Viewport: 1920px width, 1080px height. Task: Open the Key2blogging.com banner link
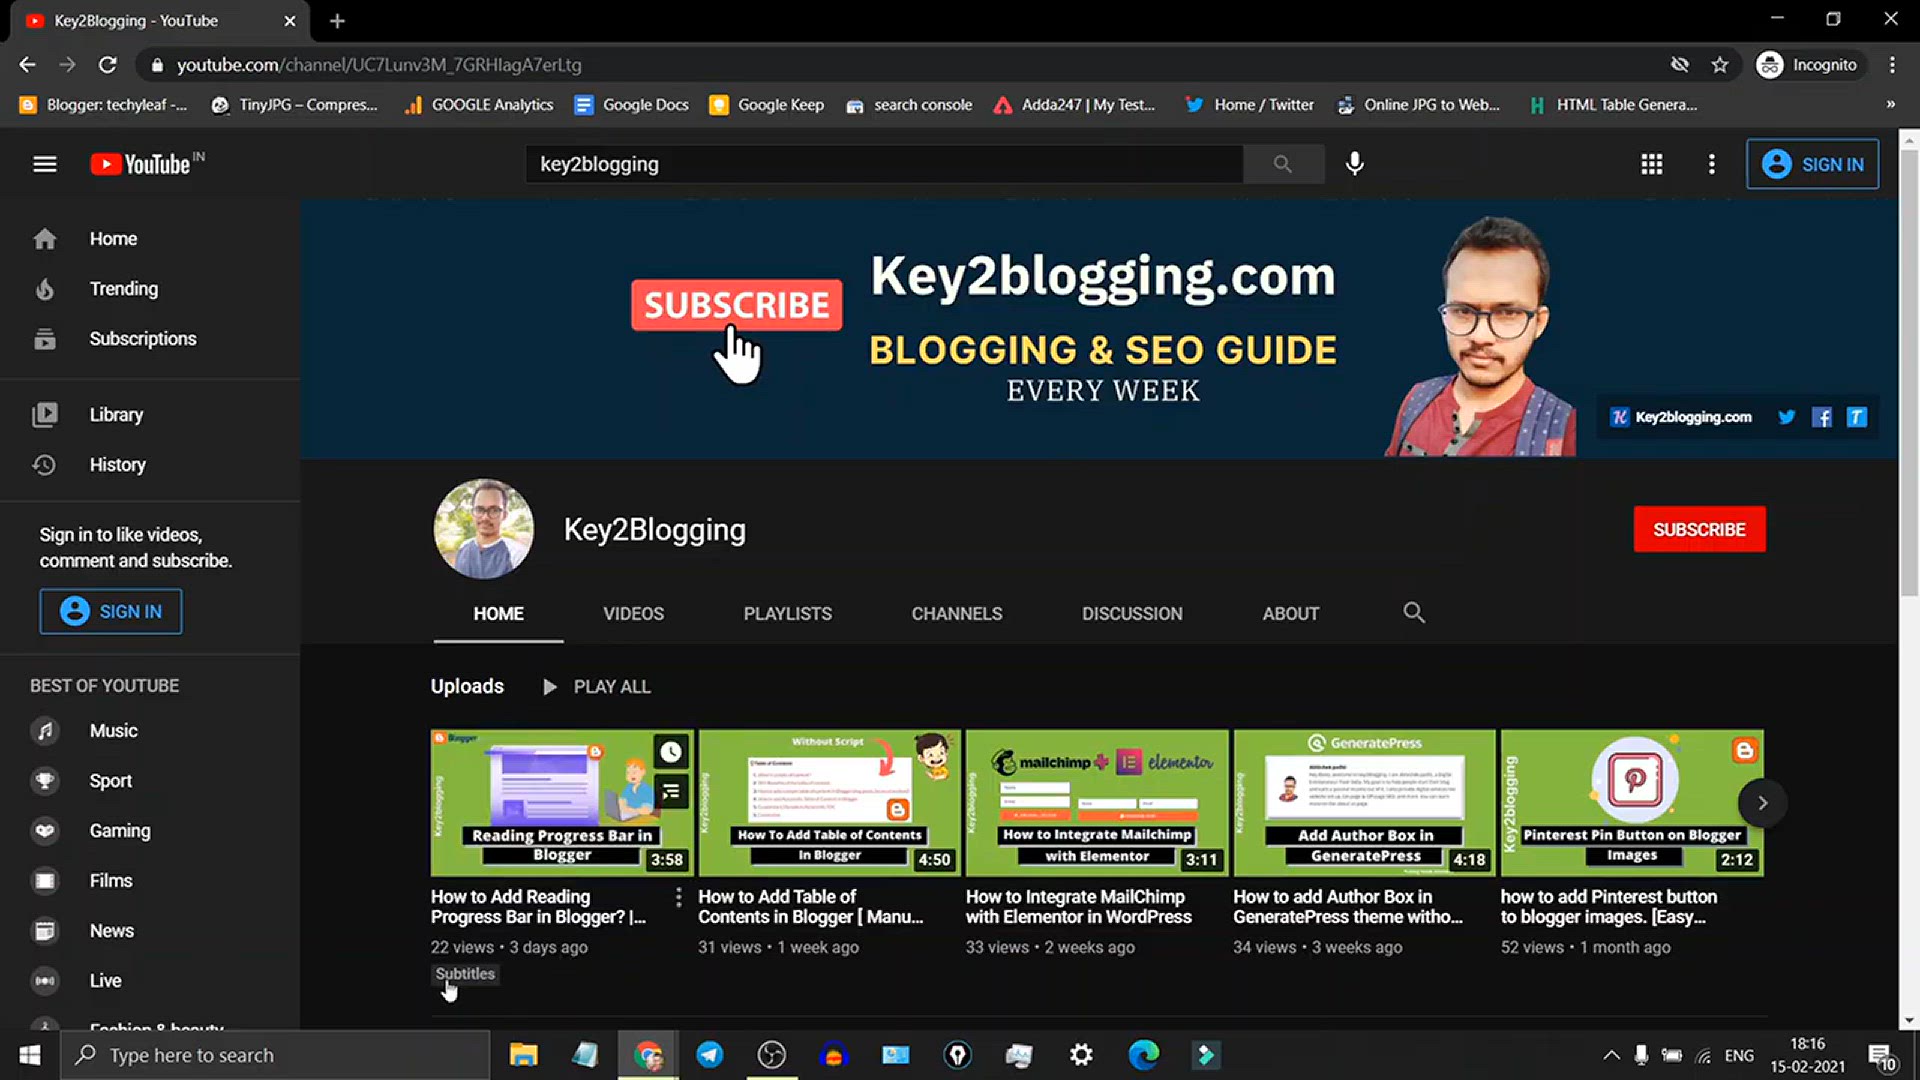tap(1681, 417)
